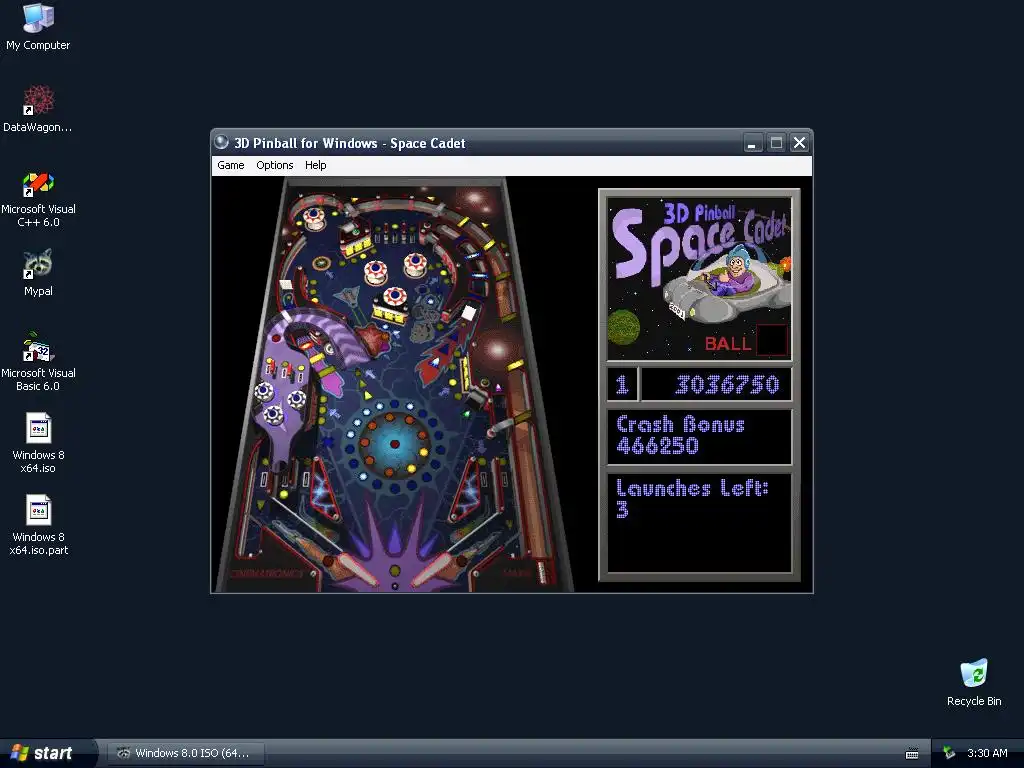Screen dimensions: 1024x768
Task: Minimize the 3D Pinball window
Action: (x=753, y=142)
